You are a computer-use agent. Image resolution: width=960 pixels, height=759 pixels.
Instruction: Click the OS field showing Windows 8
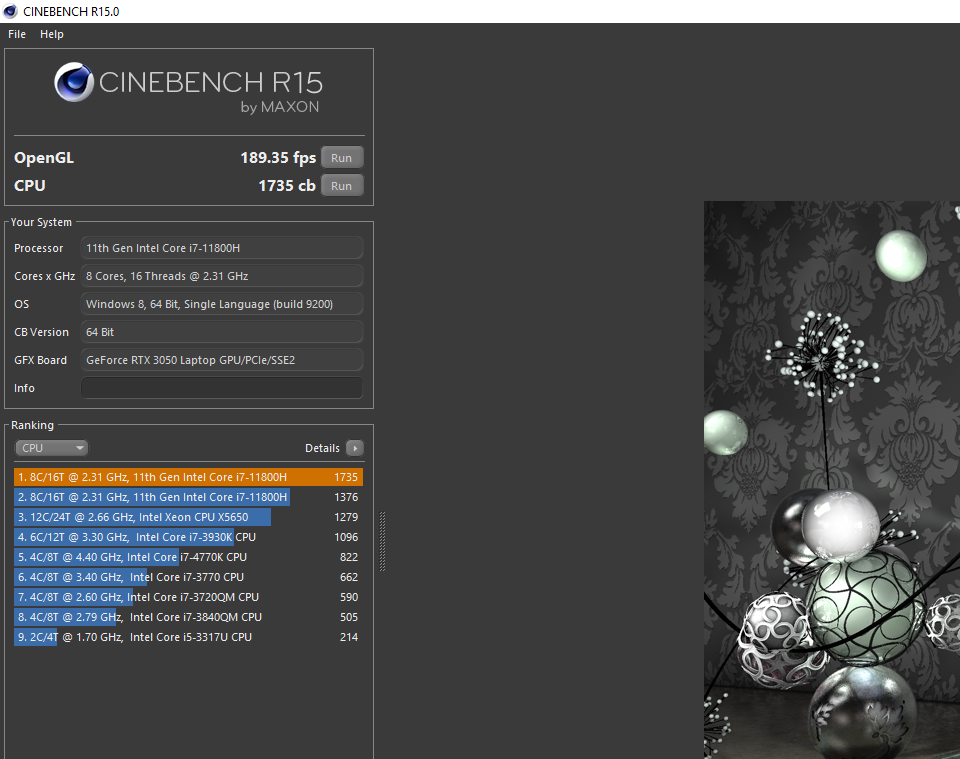pyautogui.click(x=222, y=304)
